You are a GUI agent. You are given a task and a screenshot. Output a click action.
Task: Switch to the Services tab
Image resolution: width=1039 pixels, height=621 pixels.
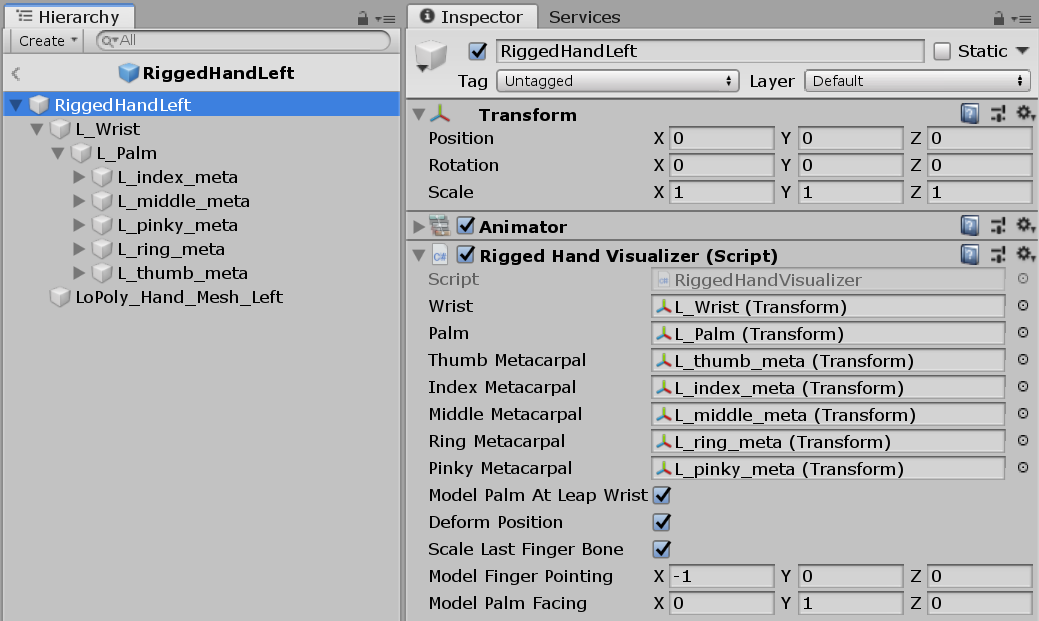584,17
